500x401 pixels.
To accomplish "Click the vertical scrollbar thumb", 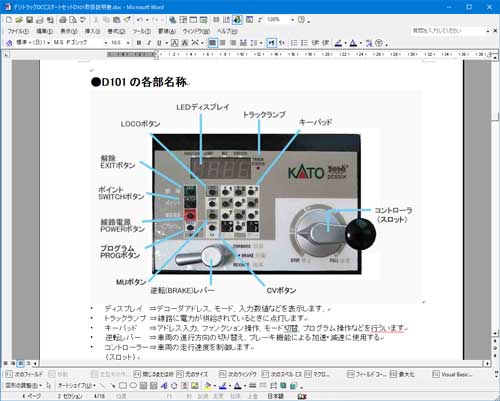I will click(x=495, y=116).
